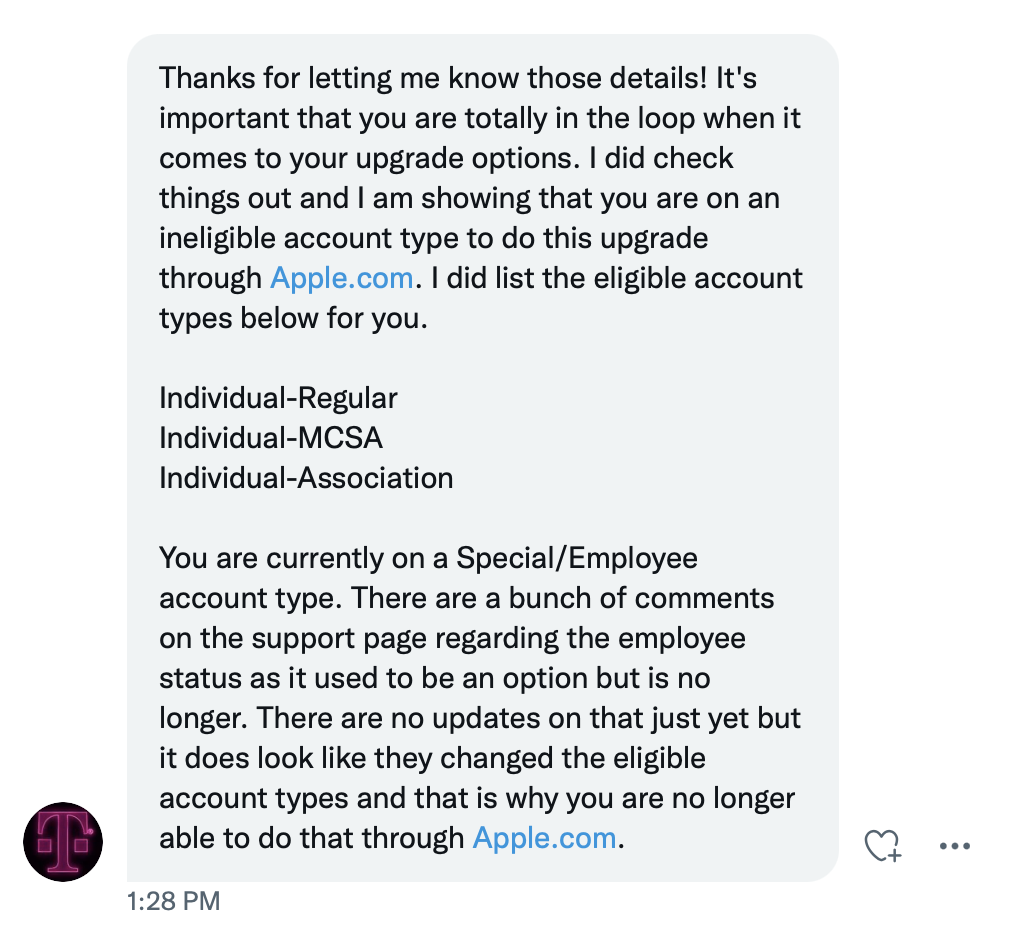Click the 'it does look like they changed' line

click(x=432, y=759)
